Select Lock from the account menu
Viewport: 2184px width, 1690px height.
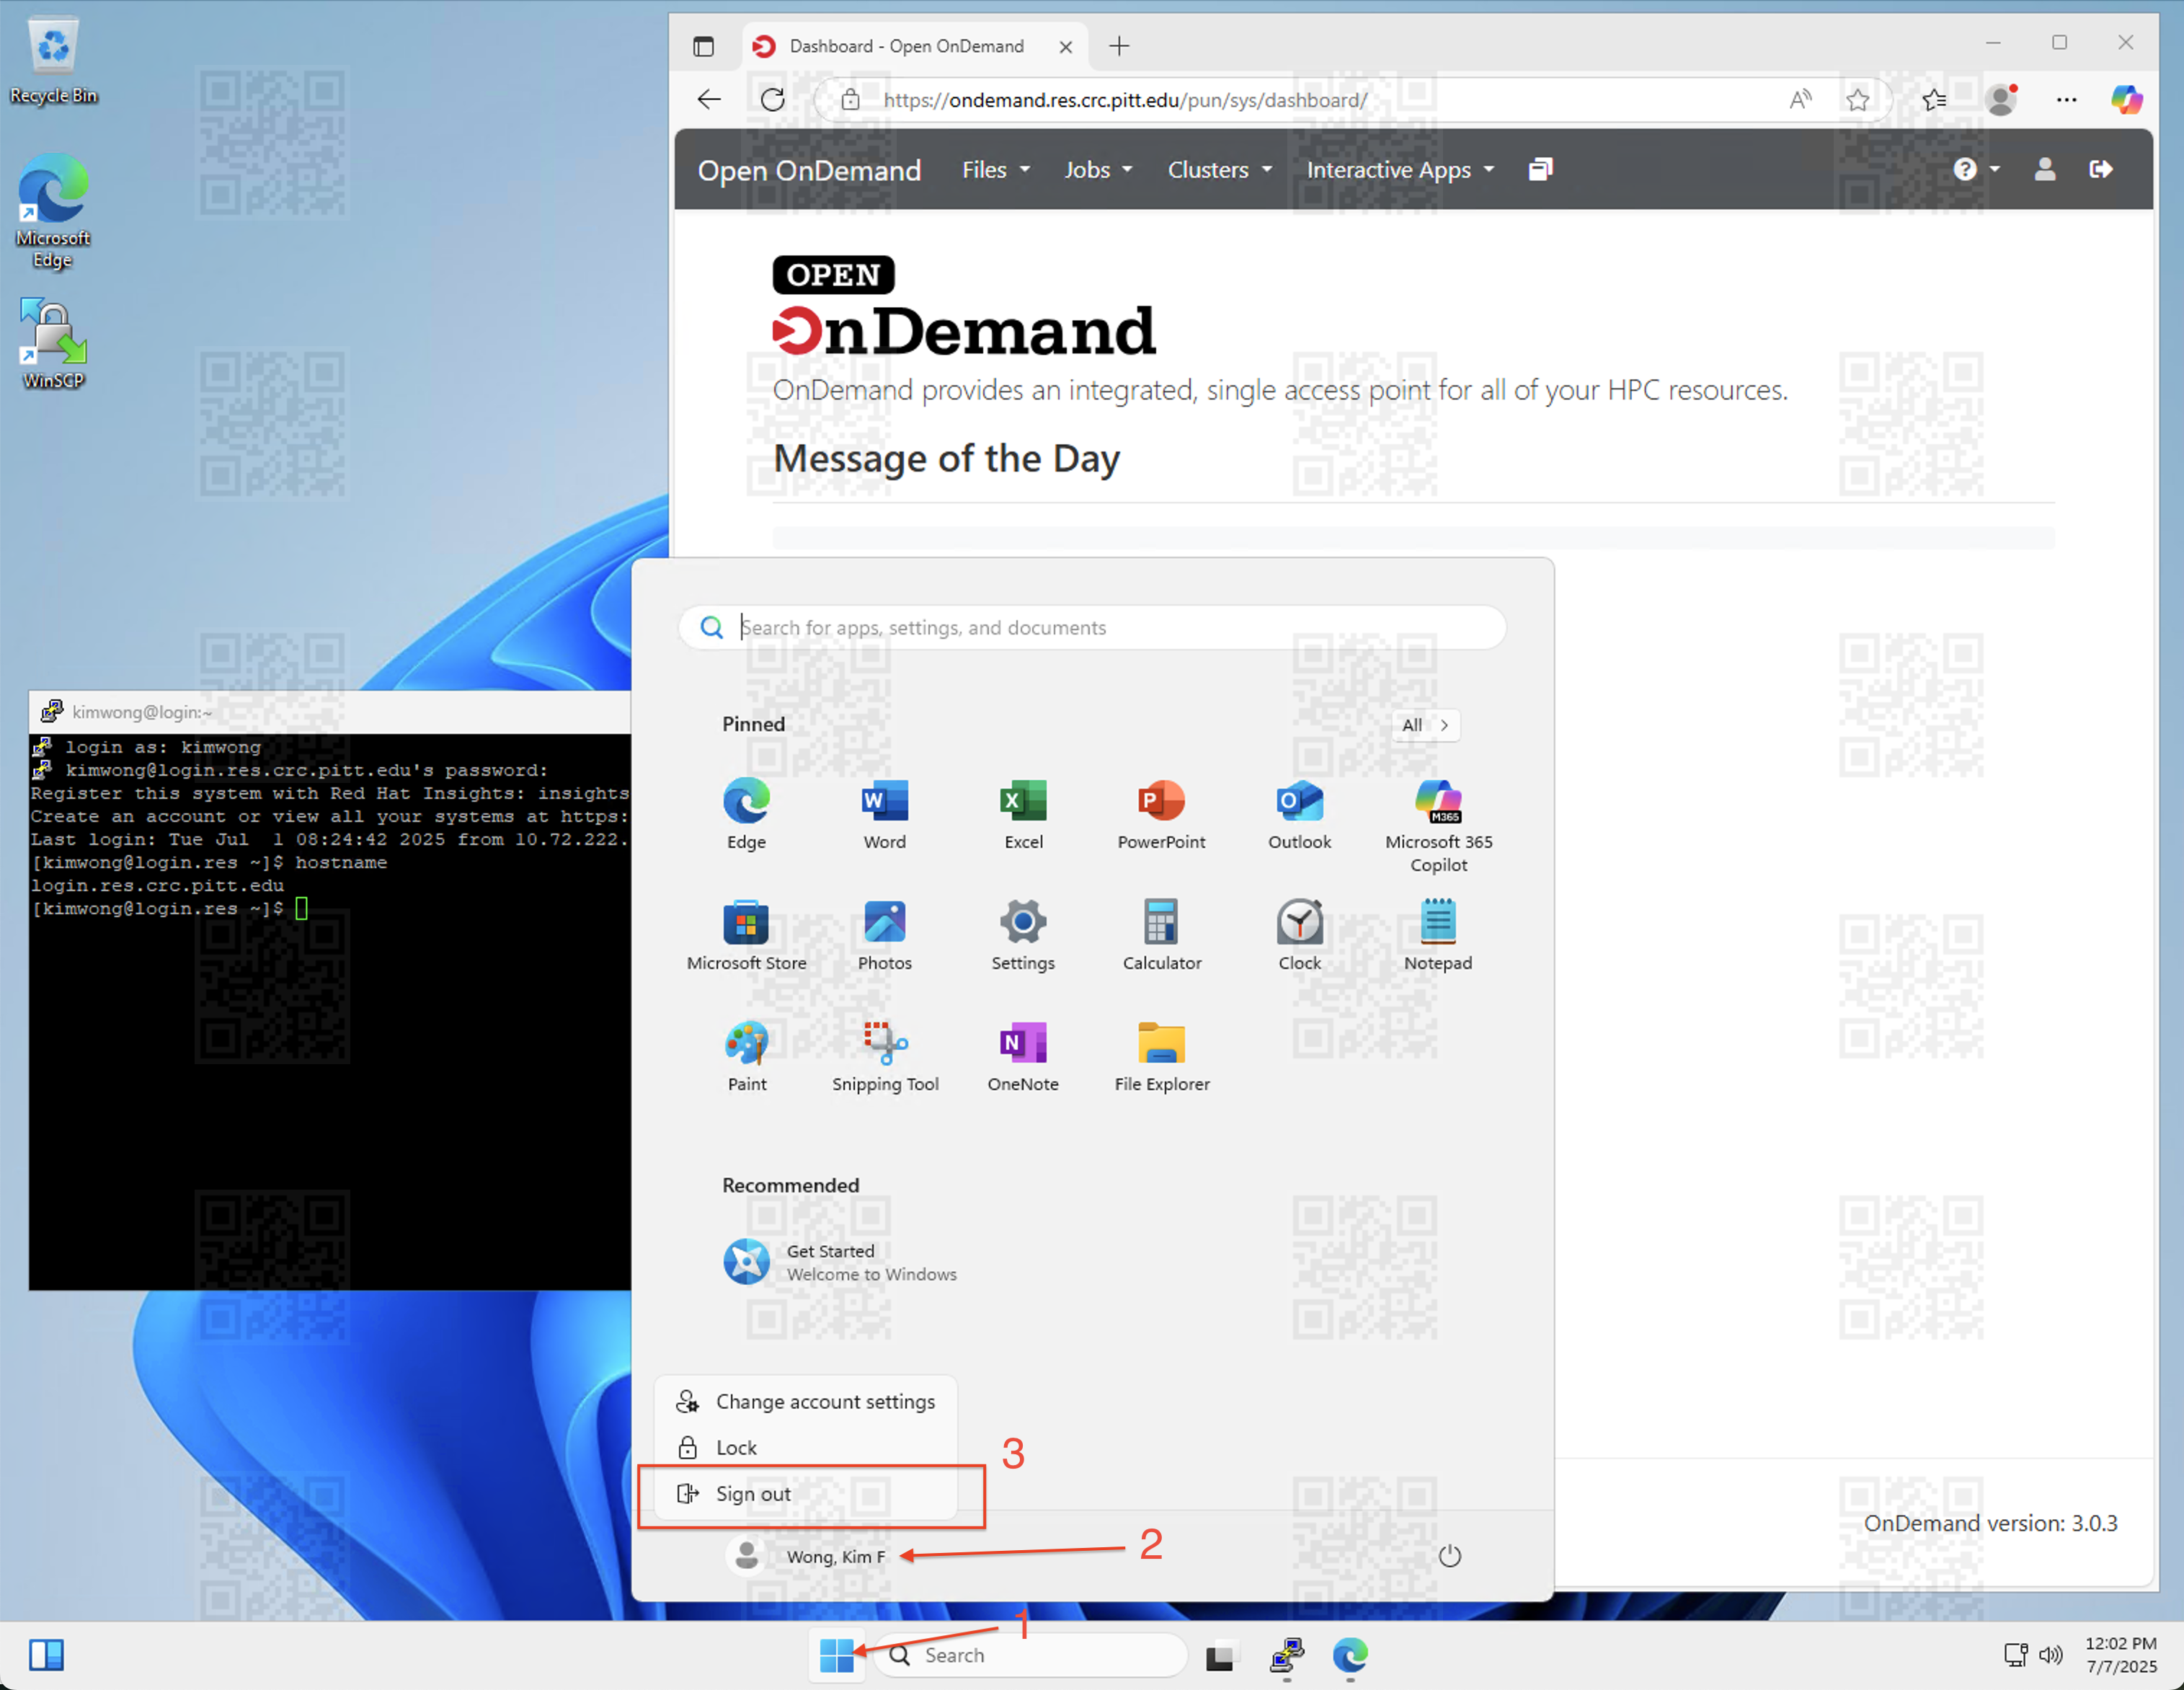(806, 1447)
